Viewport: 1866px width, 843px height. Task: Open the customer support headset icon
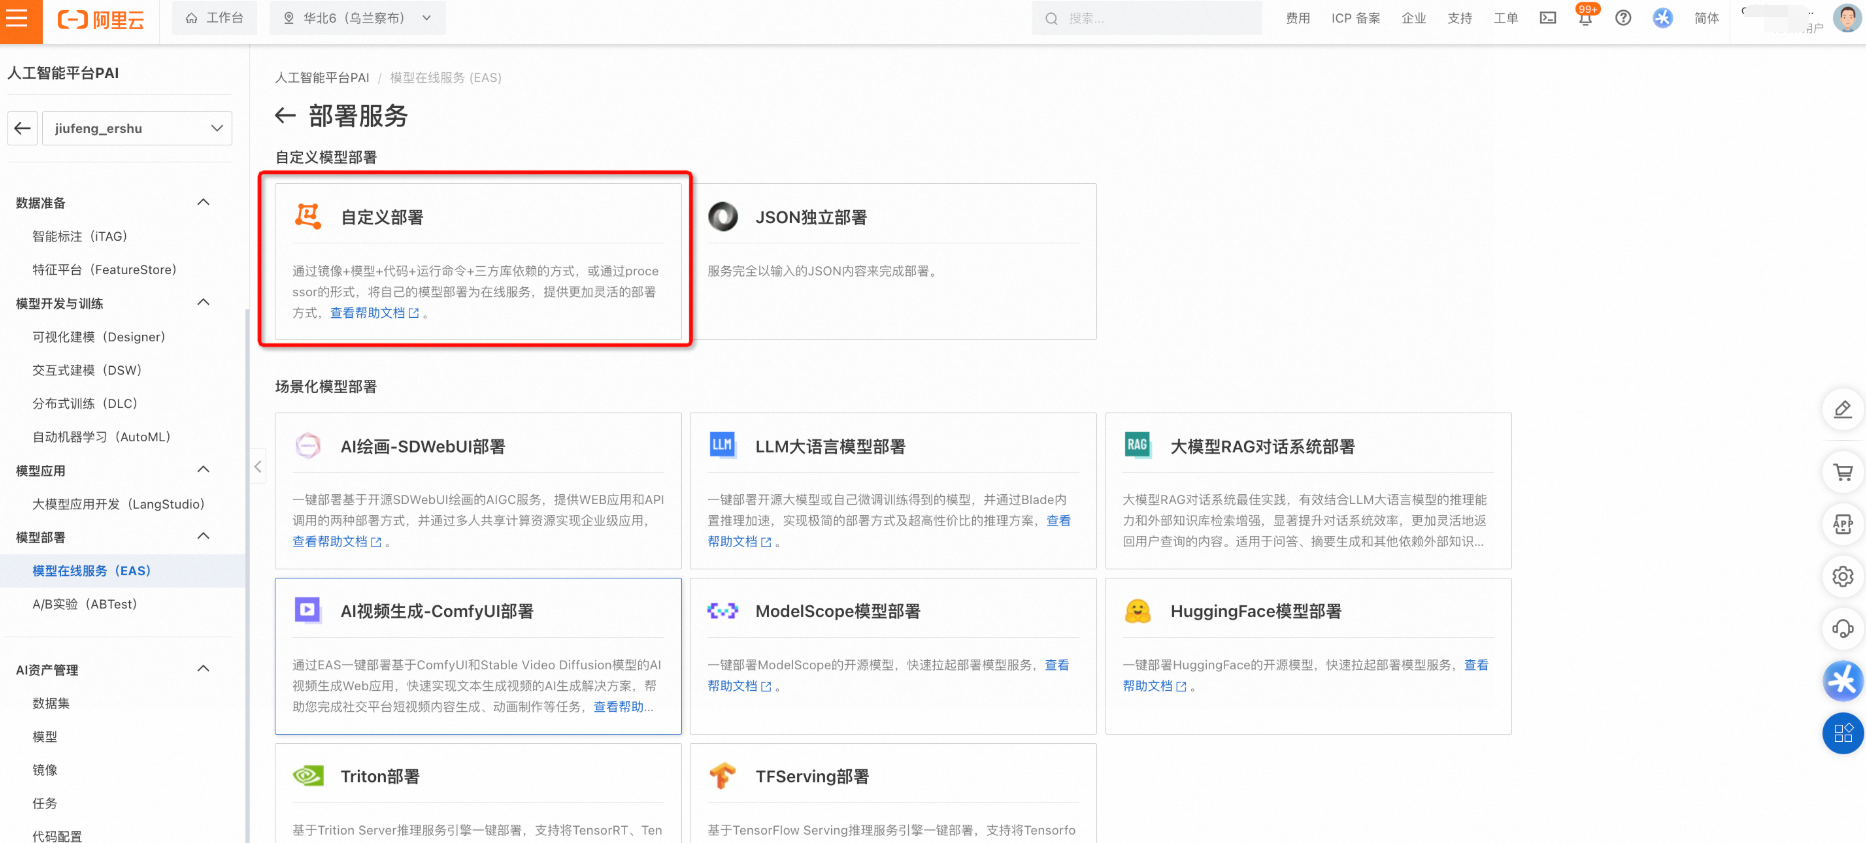coord(1843,629)
